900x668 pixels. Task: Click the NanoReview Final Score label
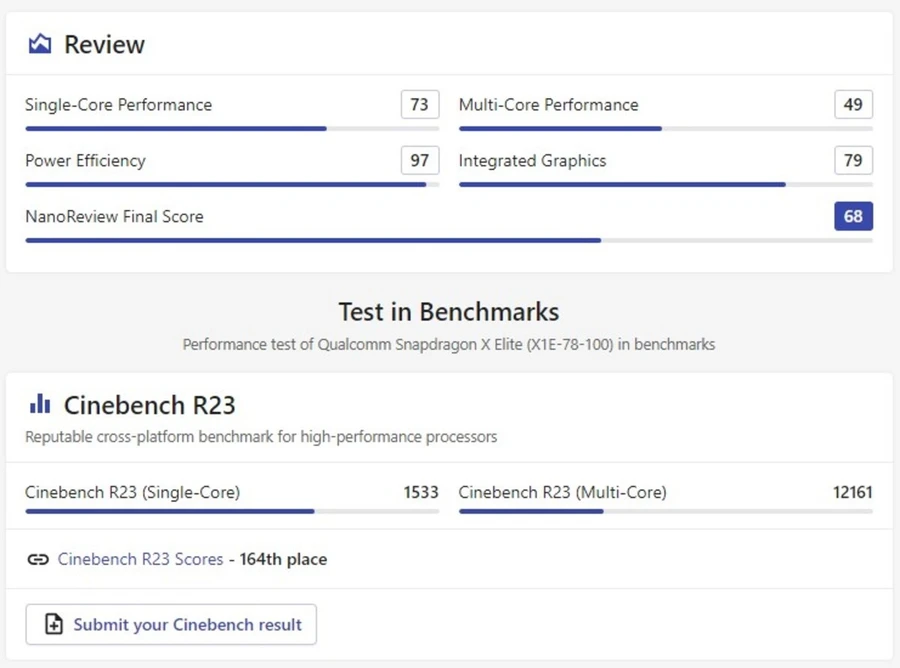pos(114,216)
